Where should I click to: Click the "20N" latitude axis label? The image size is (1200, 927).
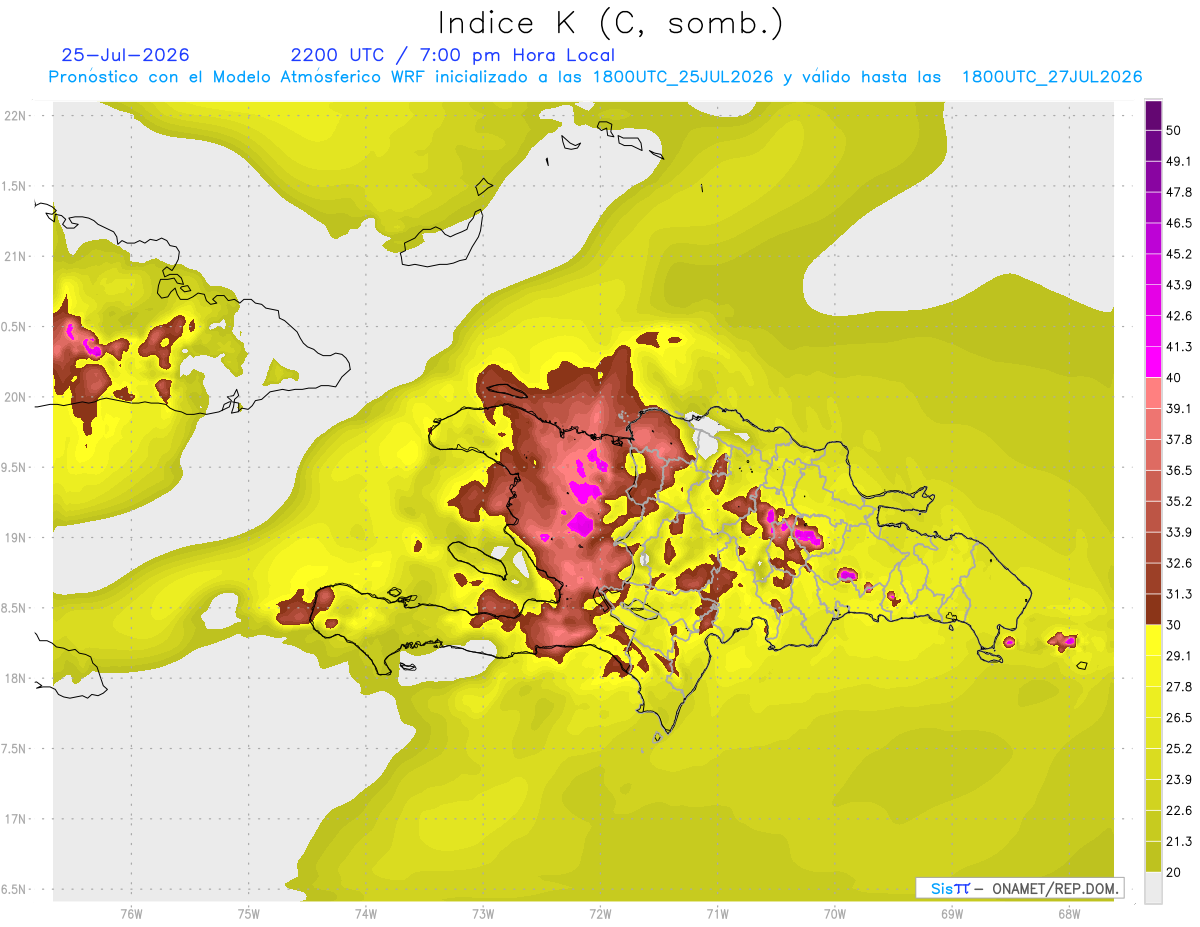point(16,397)
